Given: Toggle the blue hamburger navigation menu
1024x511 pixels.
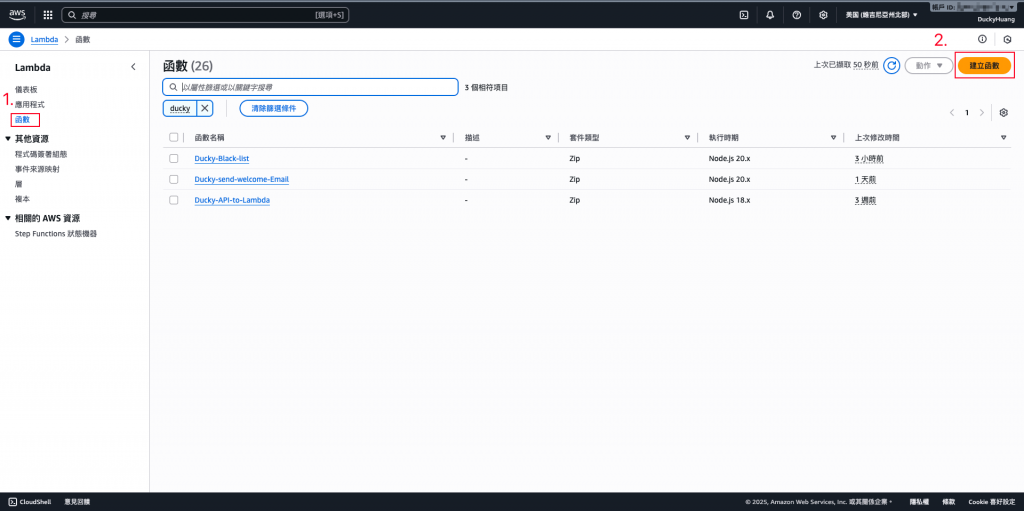Looking at the screenshot, I should click(x=16, y=39).
